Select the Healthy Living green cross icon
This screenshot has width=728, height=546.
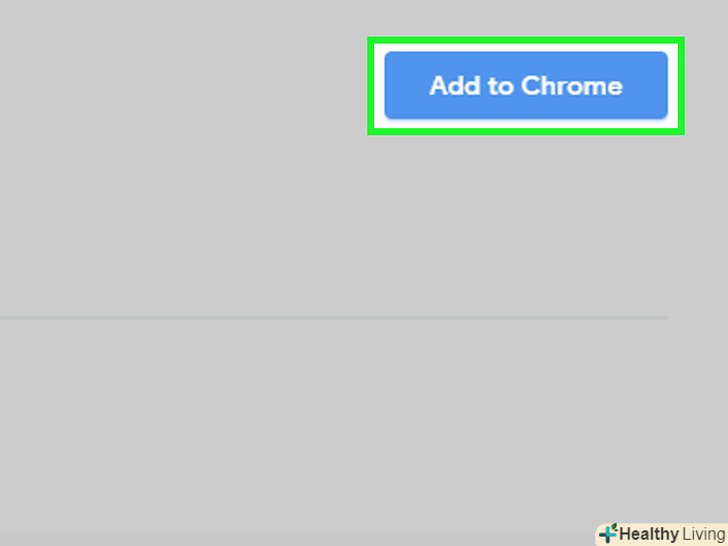point(608,534)
